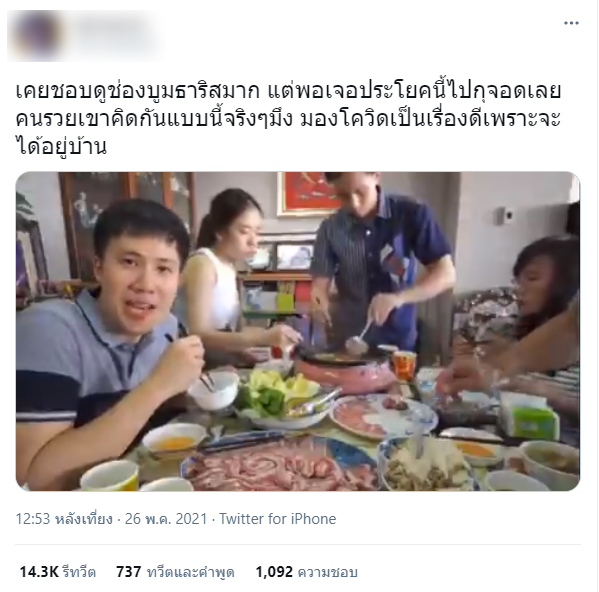Click the yellow-rimmed cup in video foreground

point(110,476)
